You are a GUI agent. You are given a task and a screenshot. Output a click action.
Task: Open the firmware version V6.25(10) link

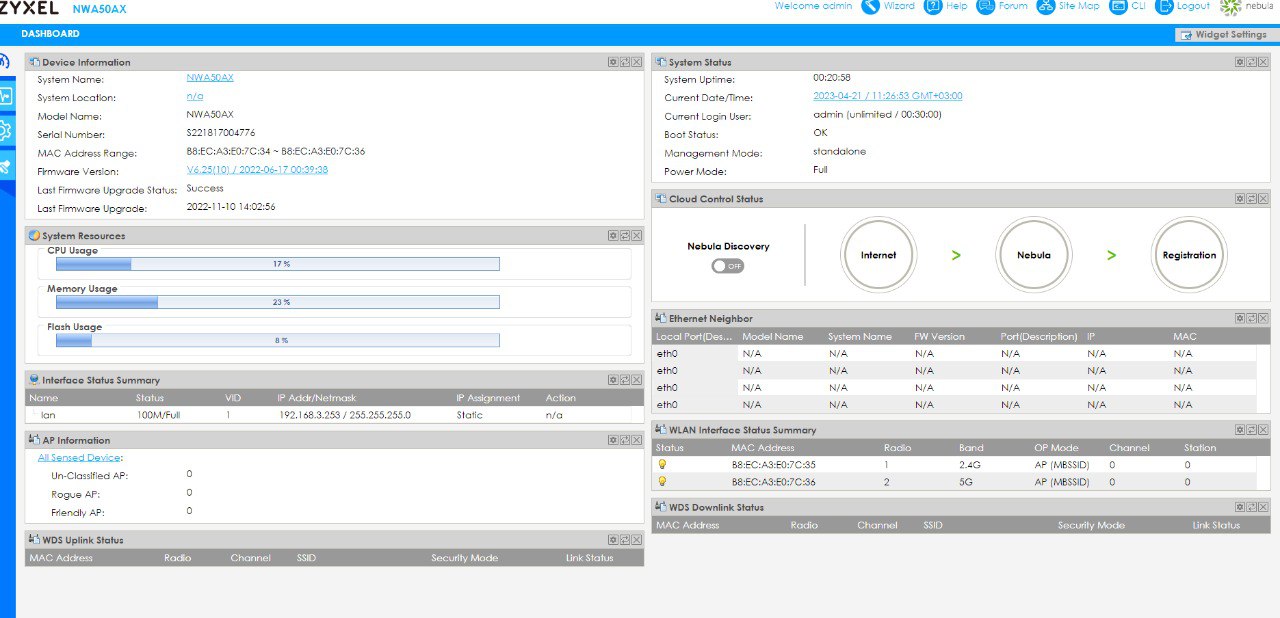pyautogui.click(x=257, y=170)
